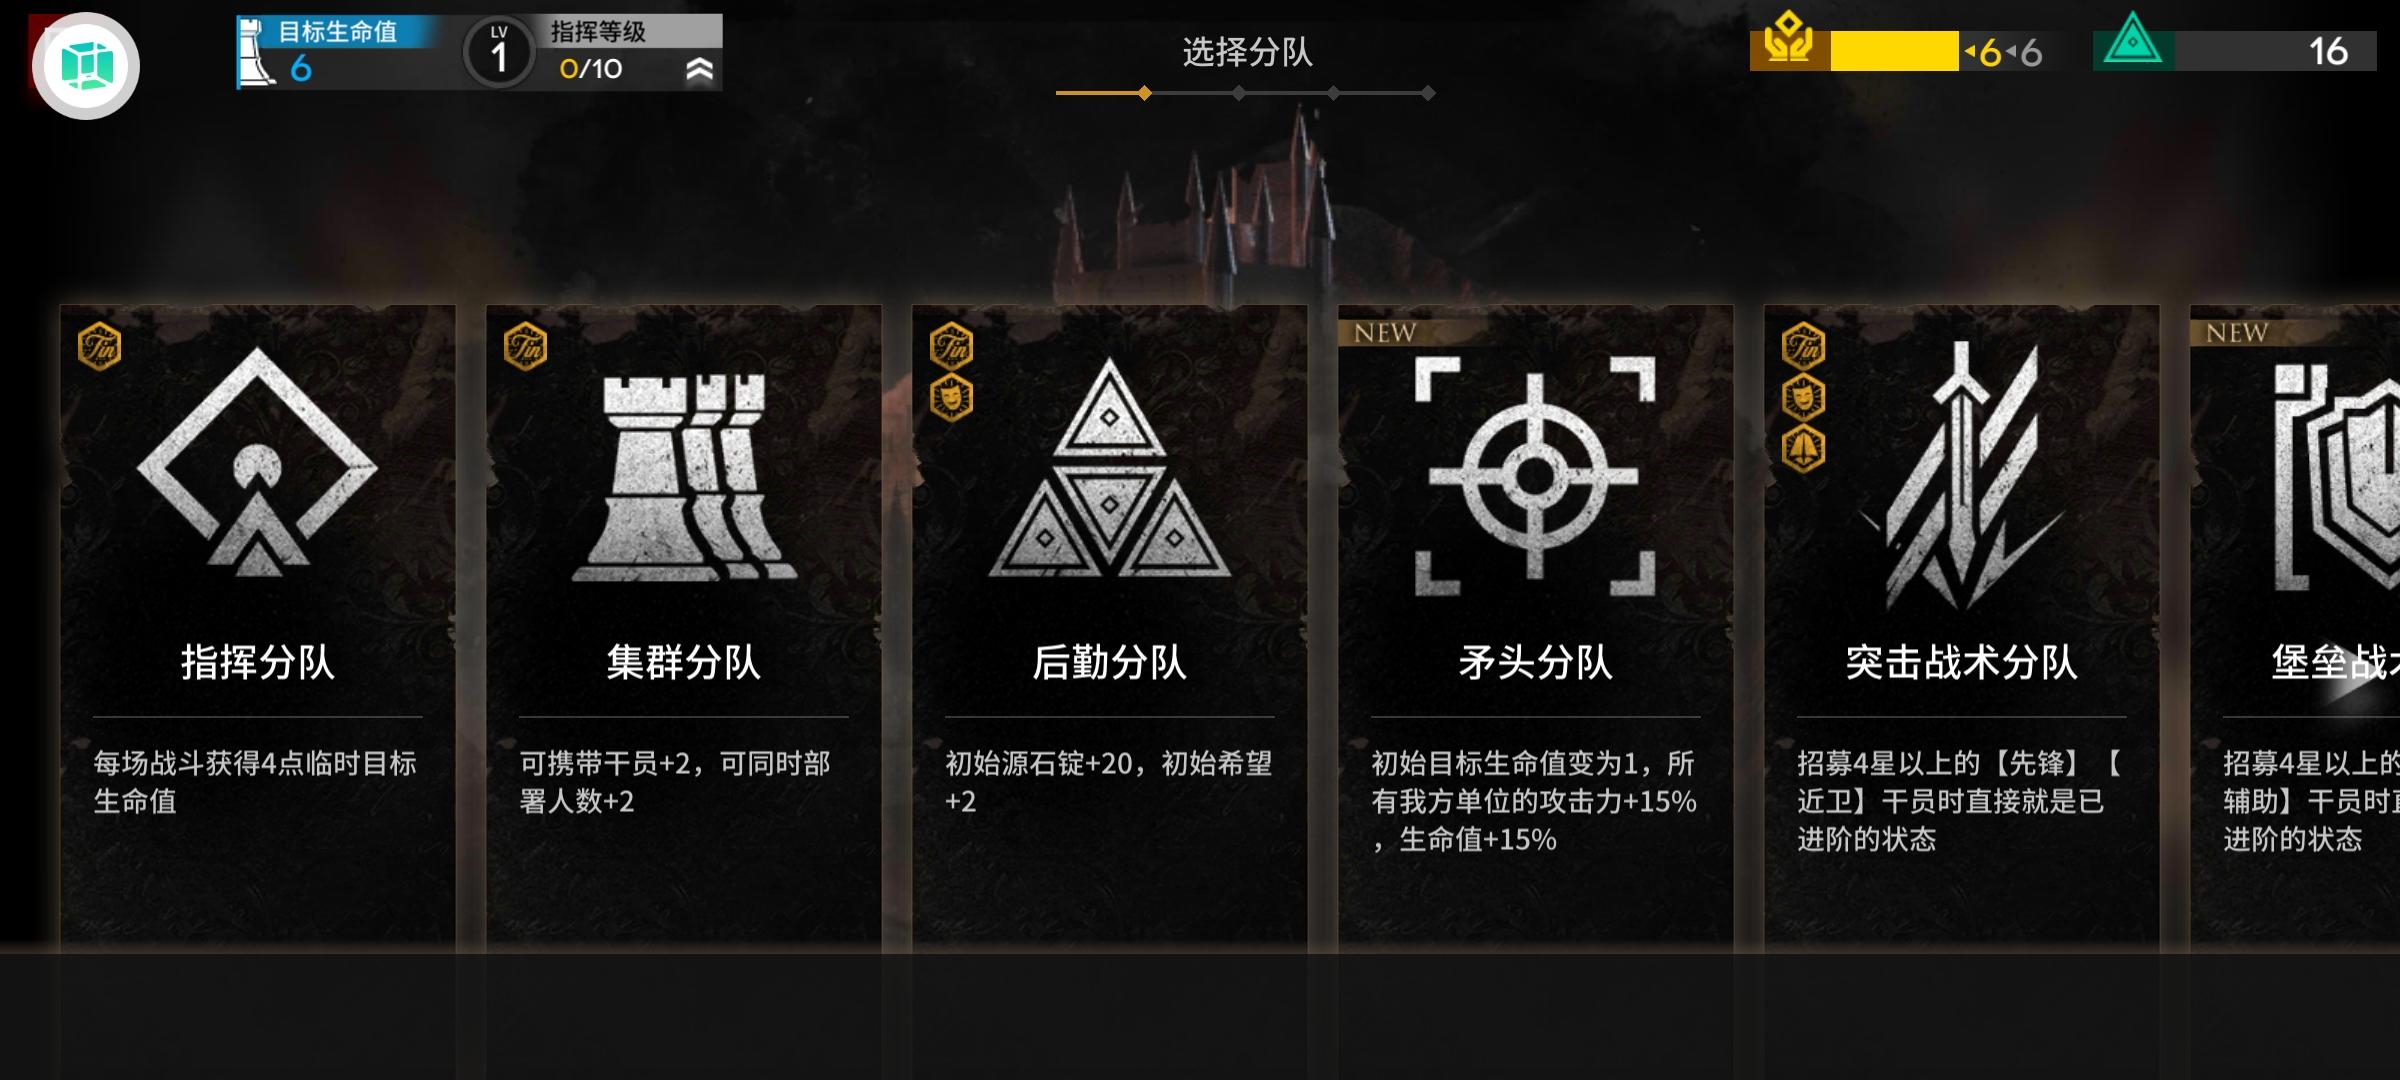Screen dimensions: 2400x1080
Task: Read the 矛头分队 description text
Action: (x=1535, y=802)
